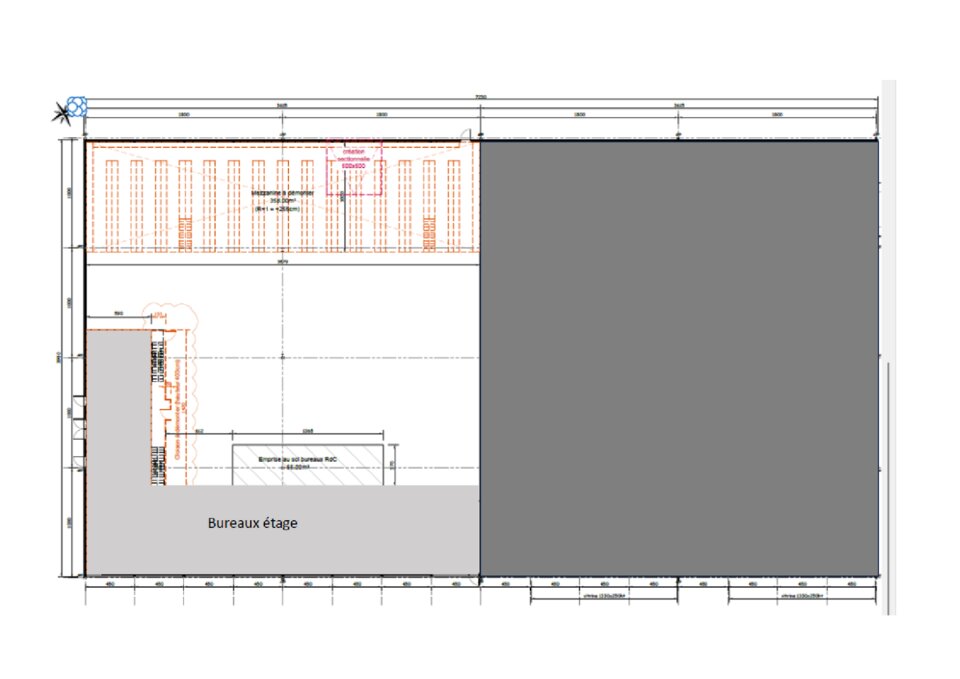Click the "Mezzanine à démonter" text label
Image resolution: width=960 pixels, height=679 pixels.
coord(281,191)
